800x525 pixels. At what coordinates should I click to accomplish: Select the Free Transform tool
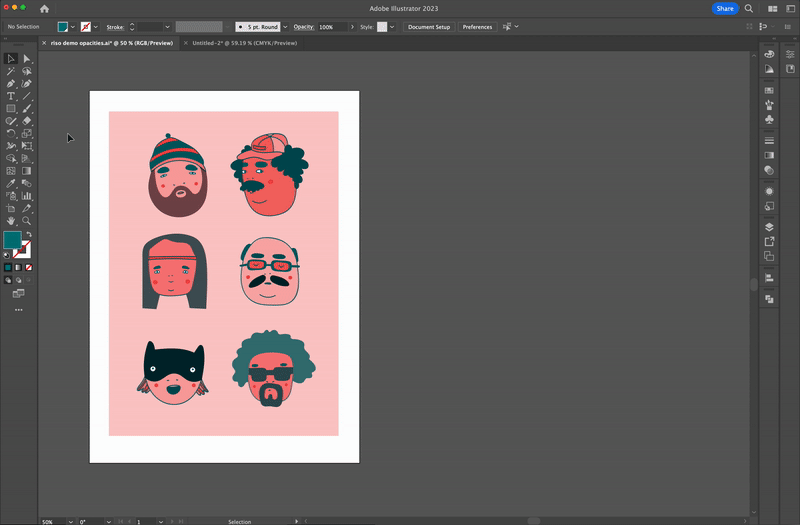point(27,146)
